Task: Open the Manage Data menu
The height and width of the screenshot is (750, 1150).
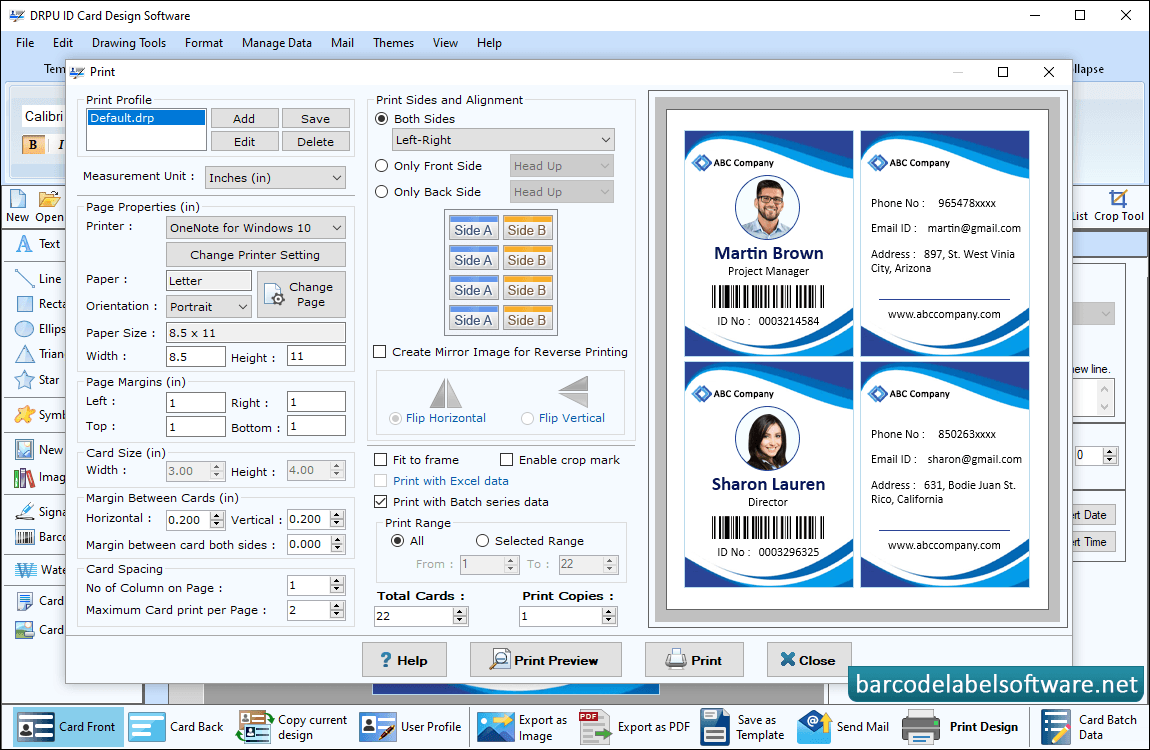Action: 276,43
